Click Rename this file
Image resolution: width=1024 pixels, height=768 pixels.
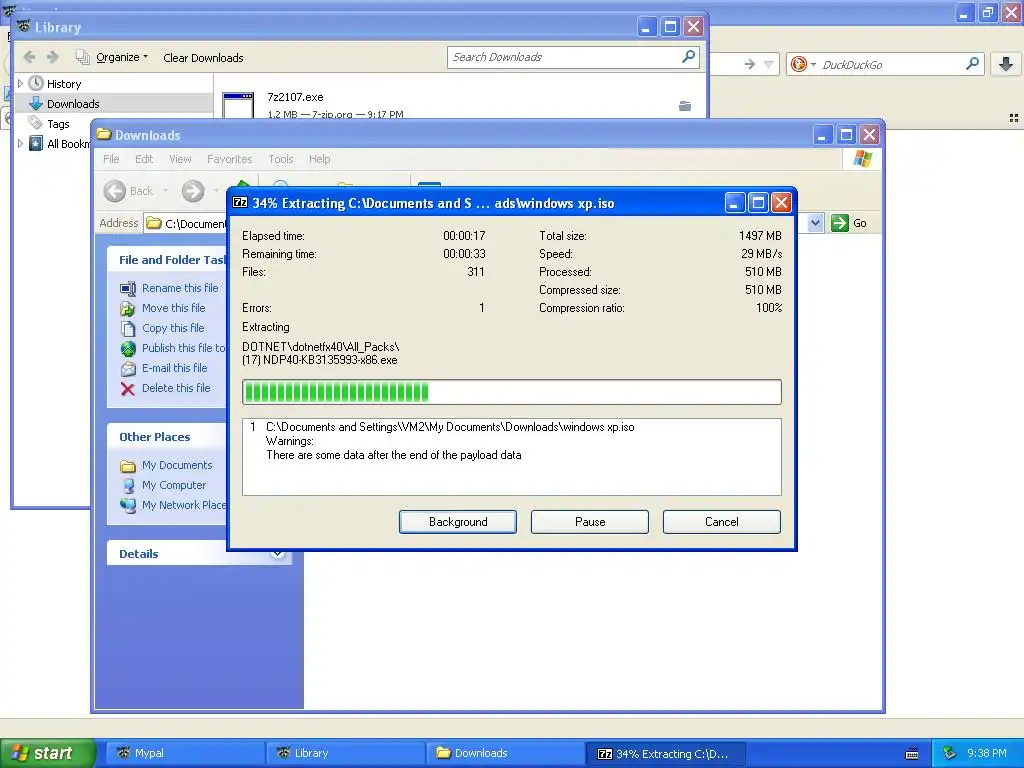pos(180,288)
